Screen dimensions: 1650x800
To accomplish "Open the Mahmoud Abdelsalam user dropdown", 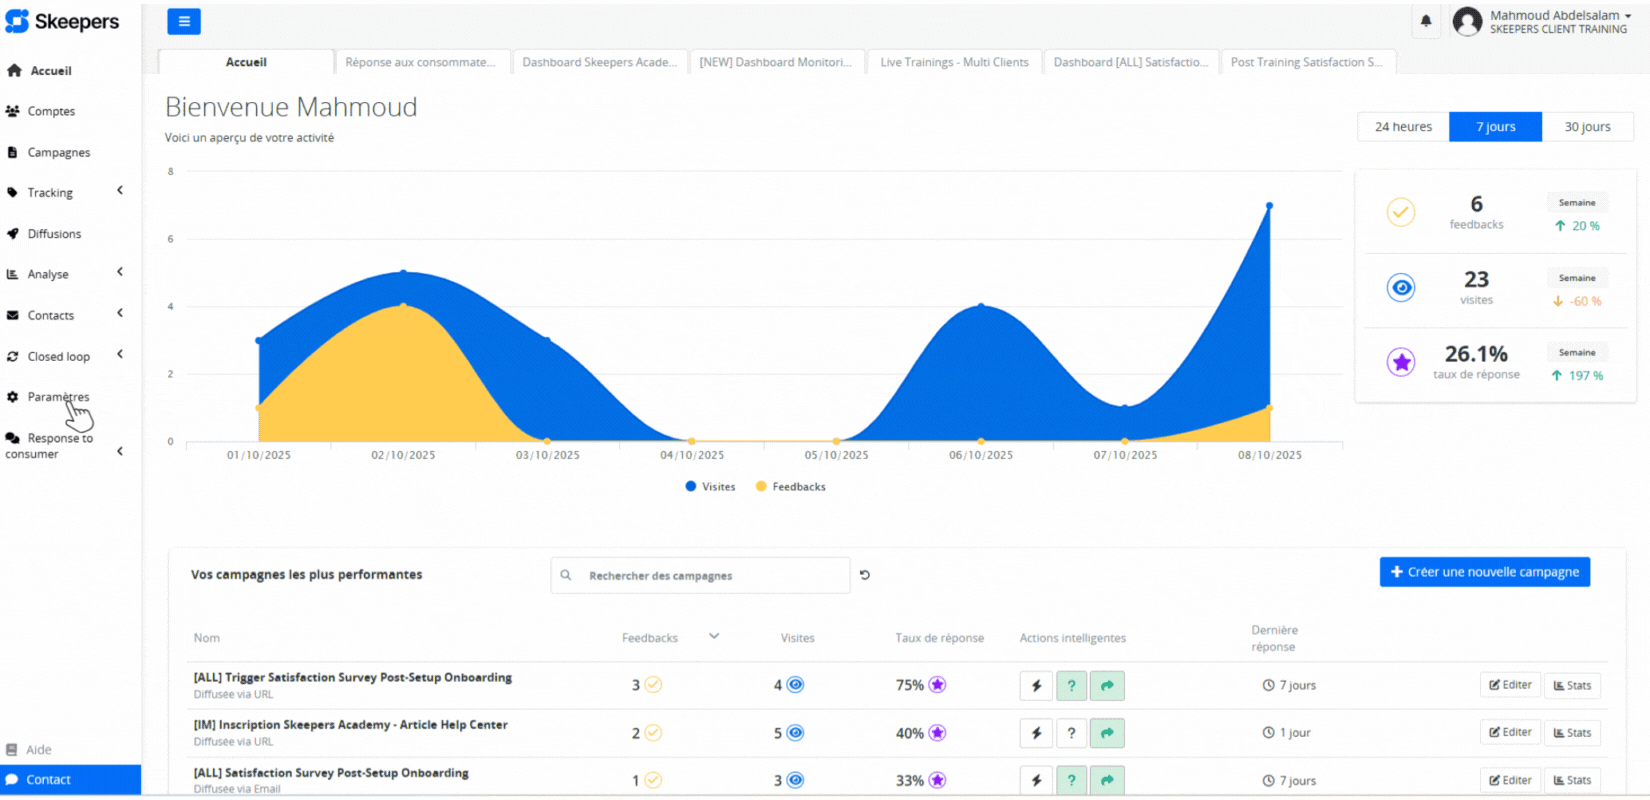I will (1558, 21).
